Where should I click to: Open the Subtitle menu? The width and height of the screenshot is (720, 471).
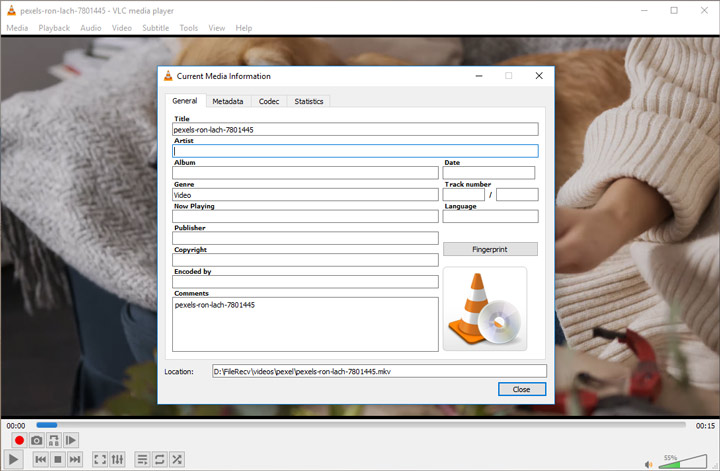tap(156, 28)
